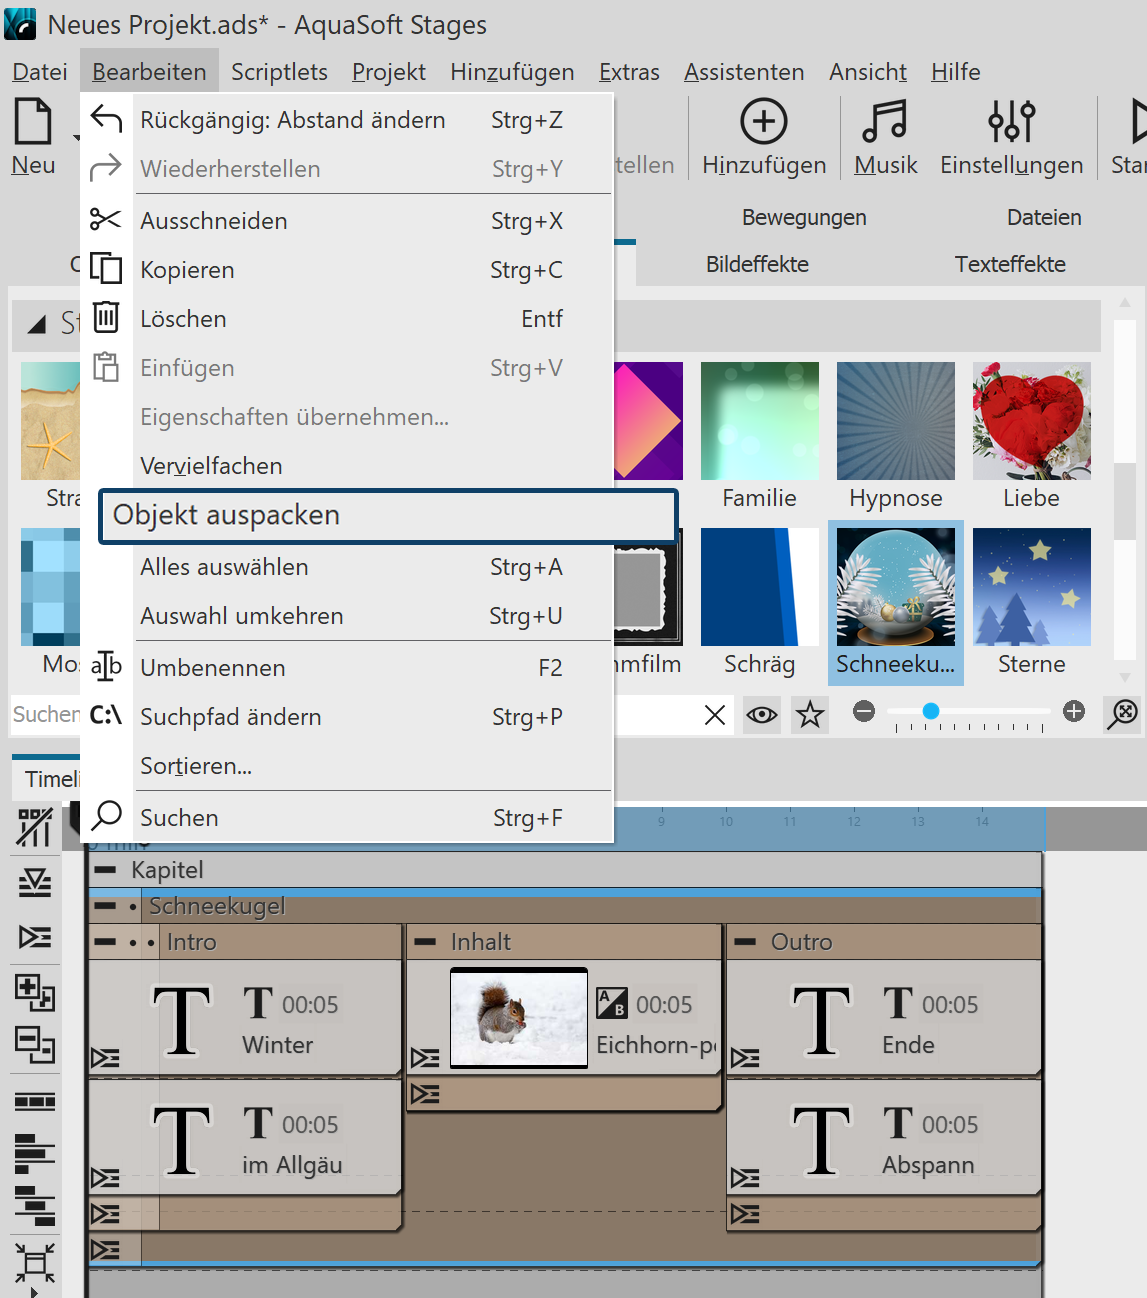Toggle the star favorites filter
The height and width of the screenshot is (1298, 1147).
click(x=810, y=715)
